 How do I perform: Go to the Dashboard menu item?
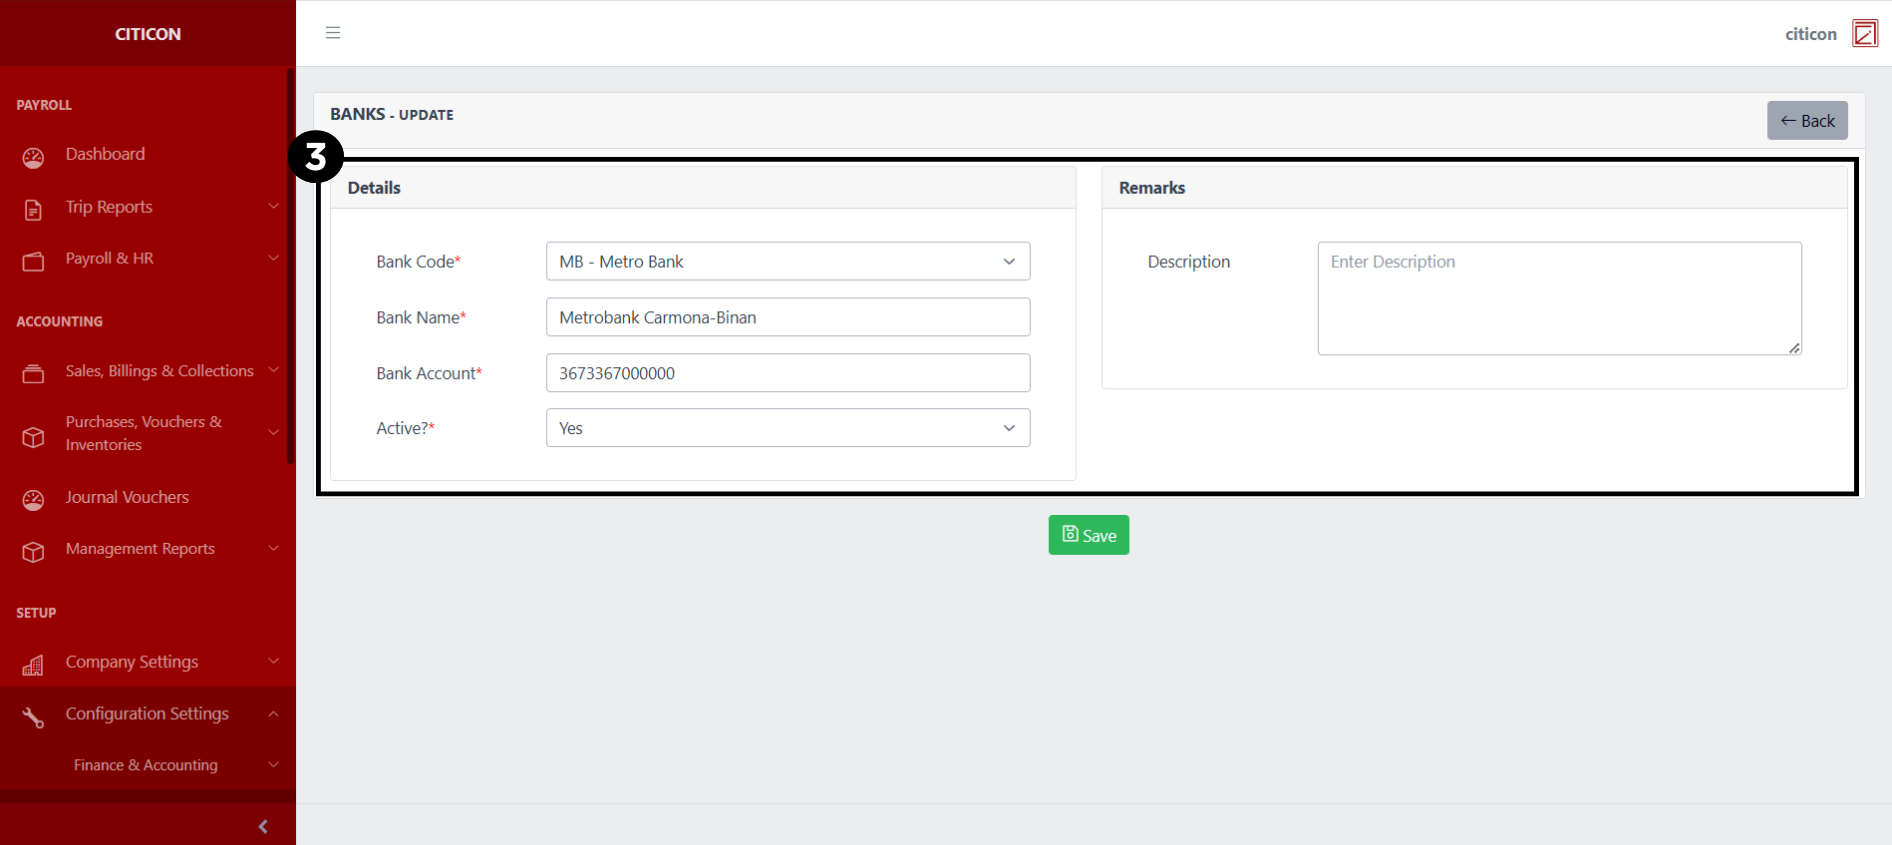click(105, 154)
